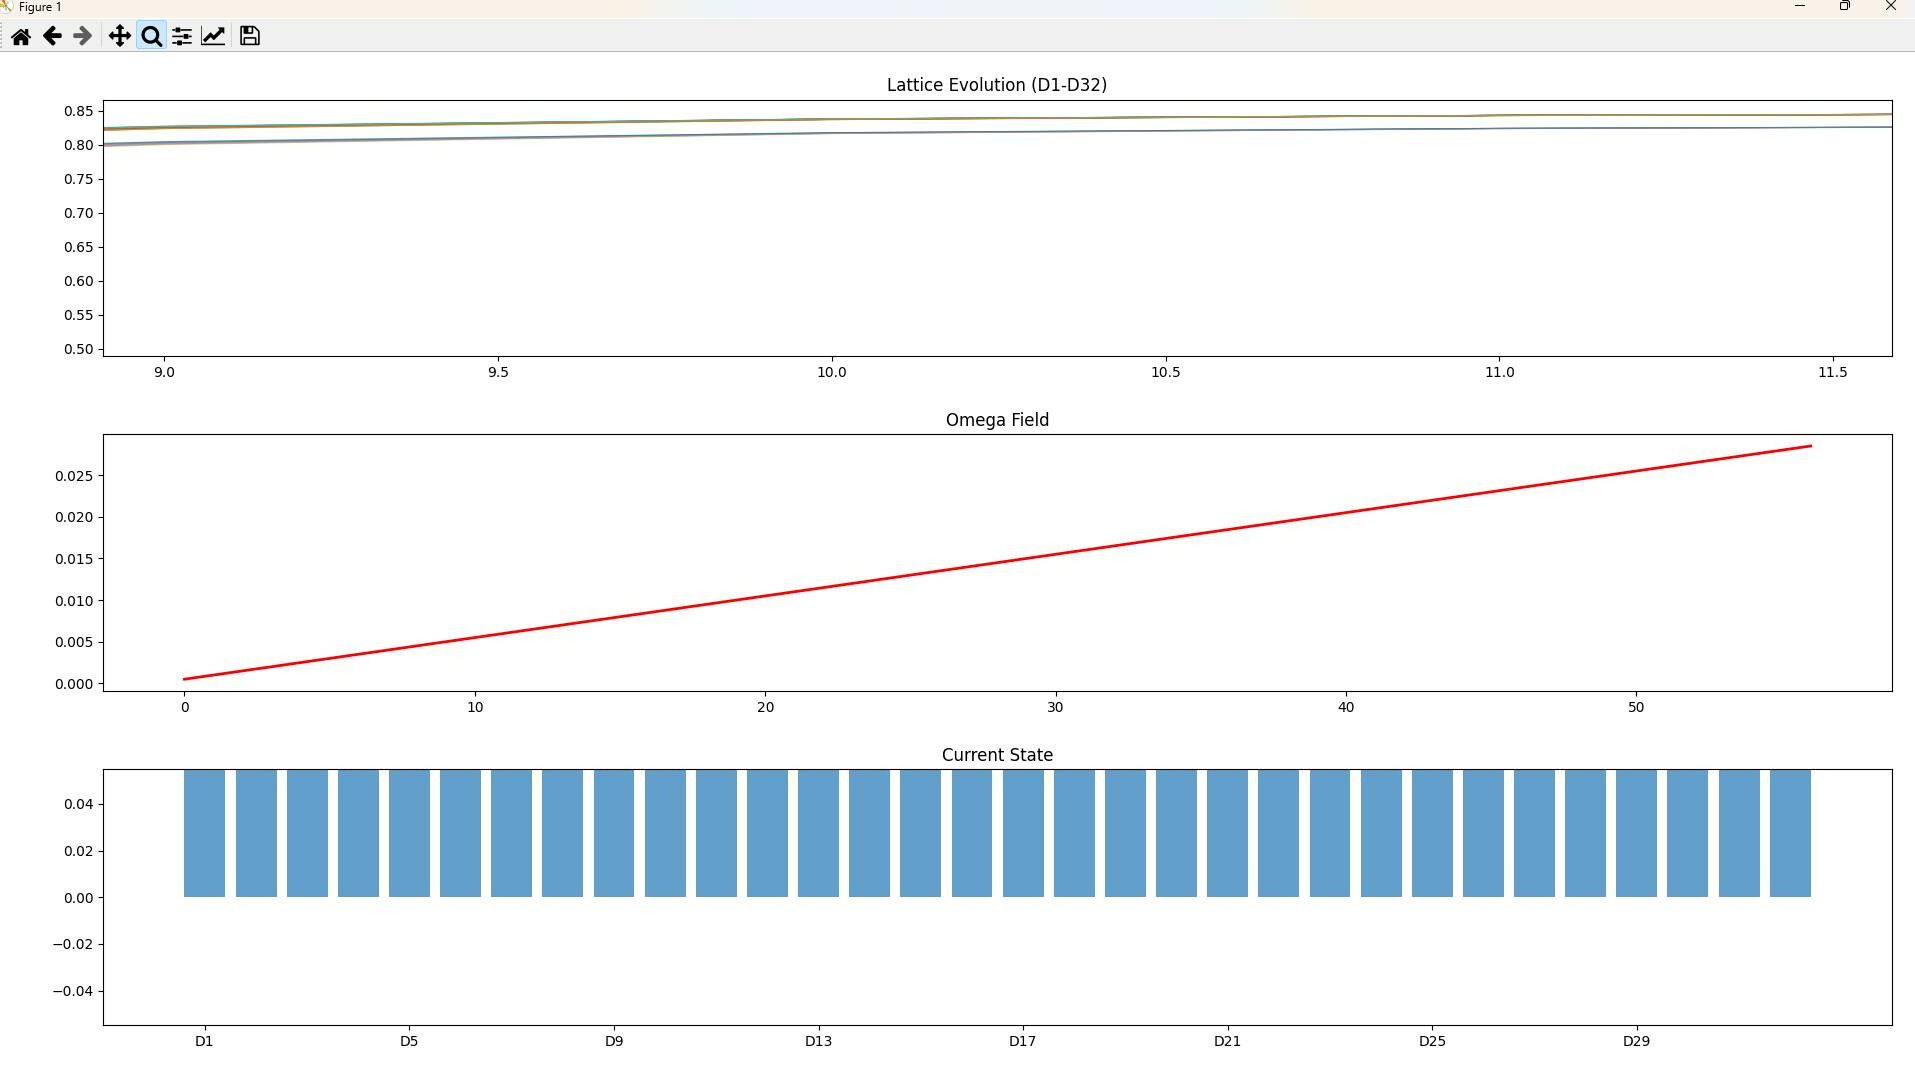Open Configure subplots dialog

click(182, 37)
